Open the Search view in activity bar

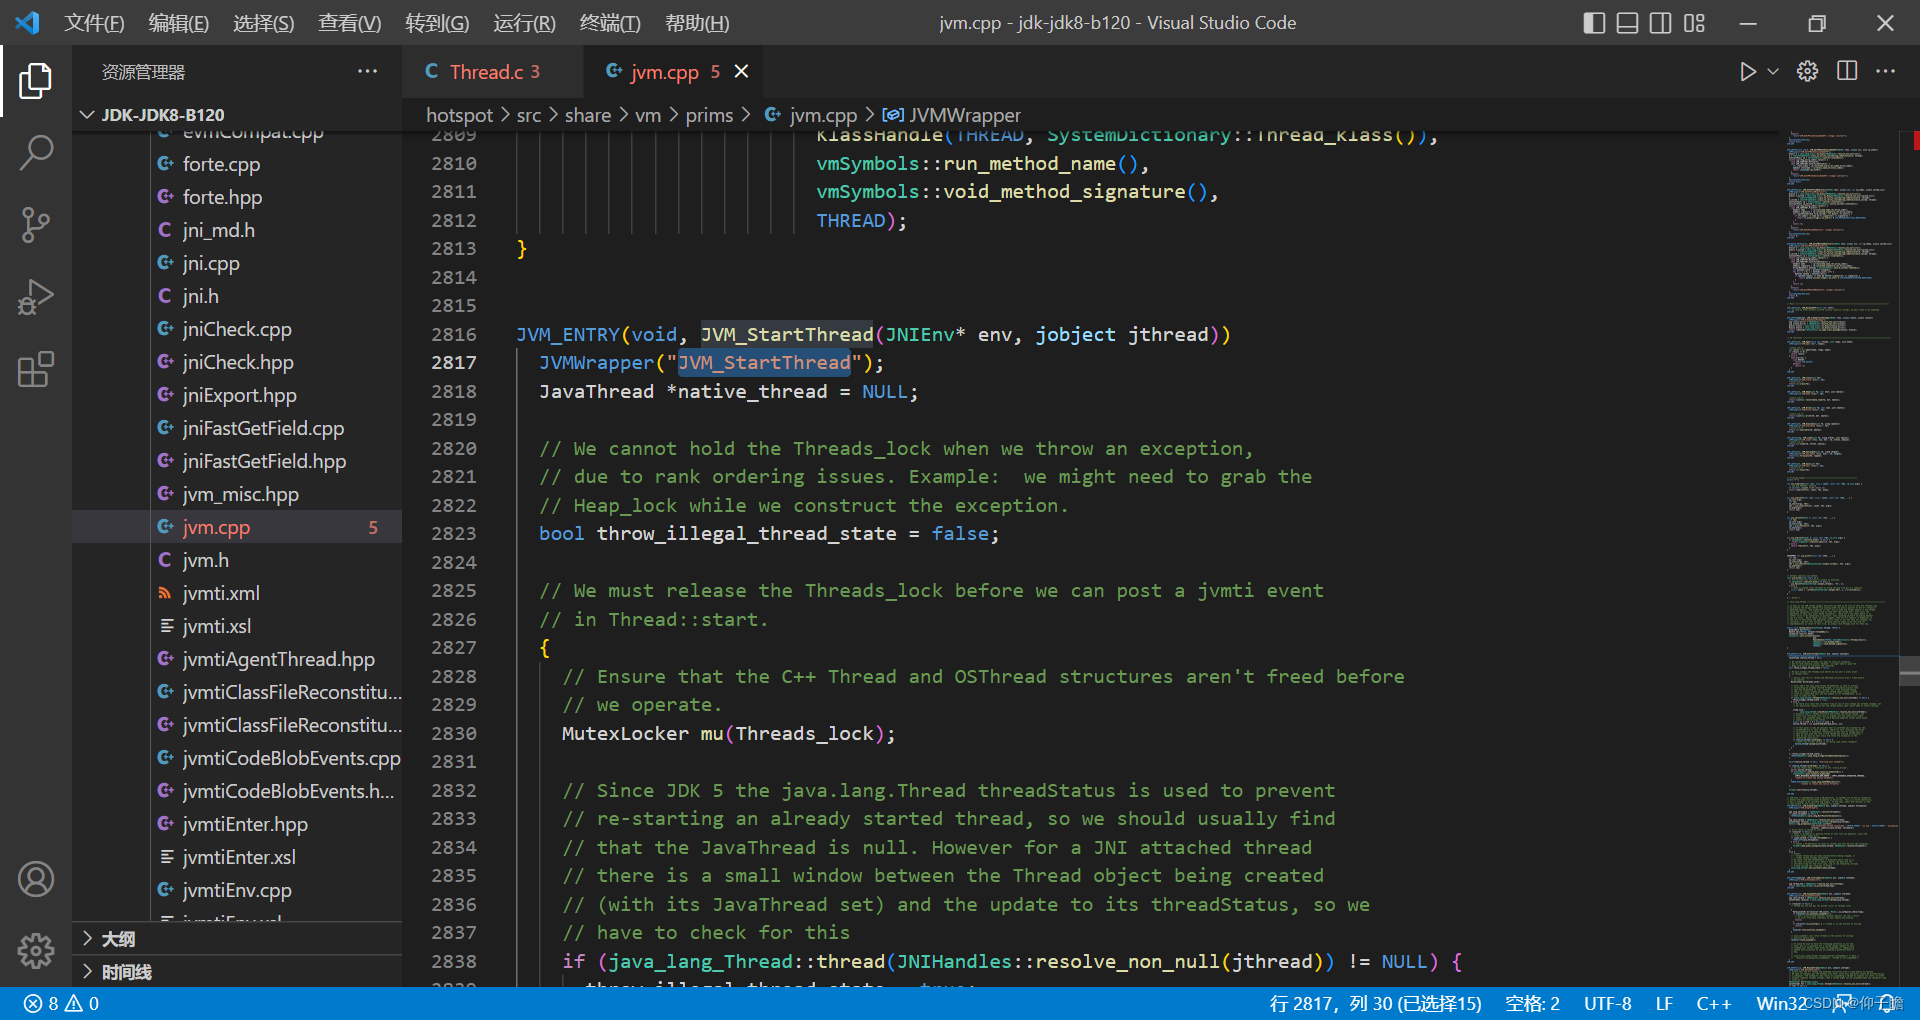click(36, 153)
